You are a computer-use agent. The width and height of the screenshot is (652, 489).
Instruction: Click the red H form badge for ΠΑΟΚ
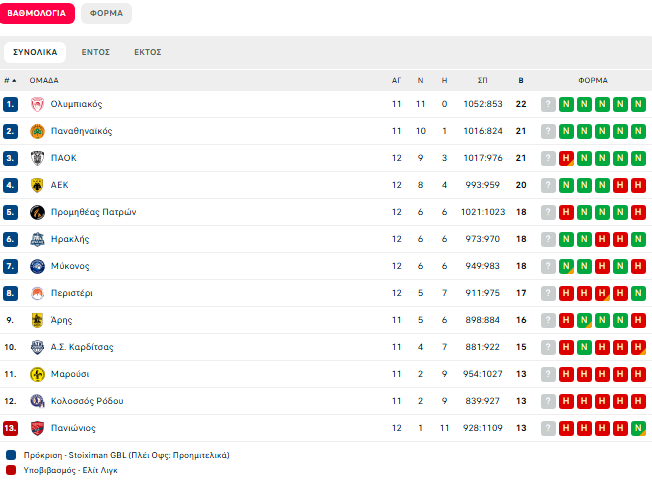coord(566,158)
